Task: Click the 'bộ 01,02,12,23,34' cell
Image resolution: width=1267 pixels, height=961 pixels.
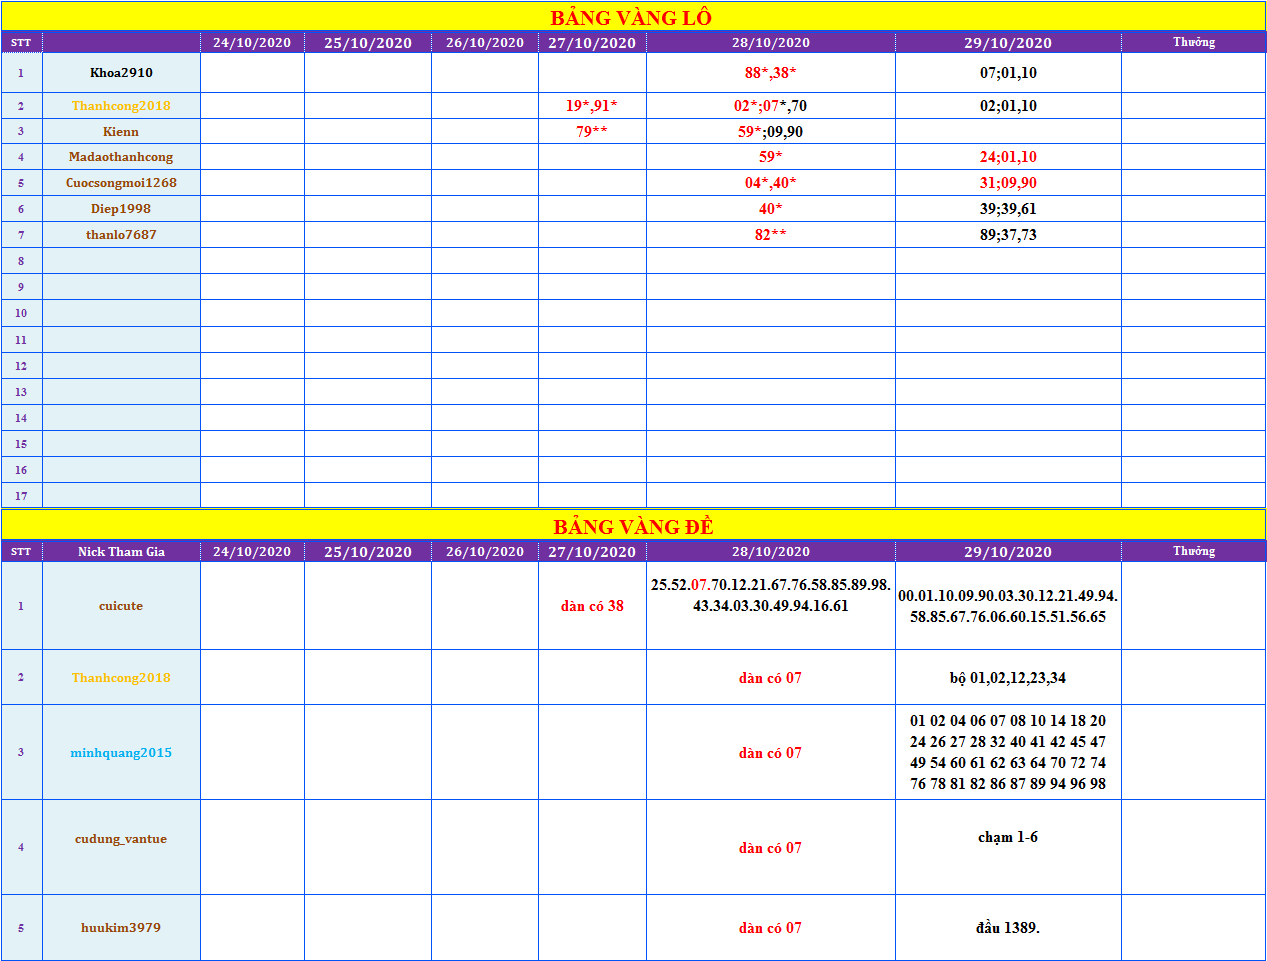Action: tap(1008, 678)
